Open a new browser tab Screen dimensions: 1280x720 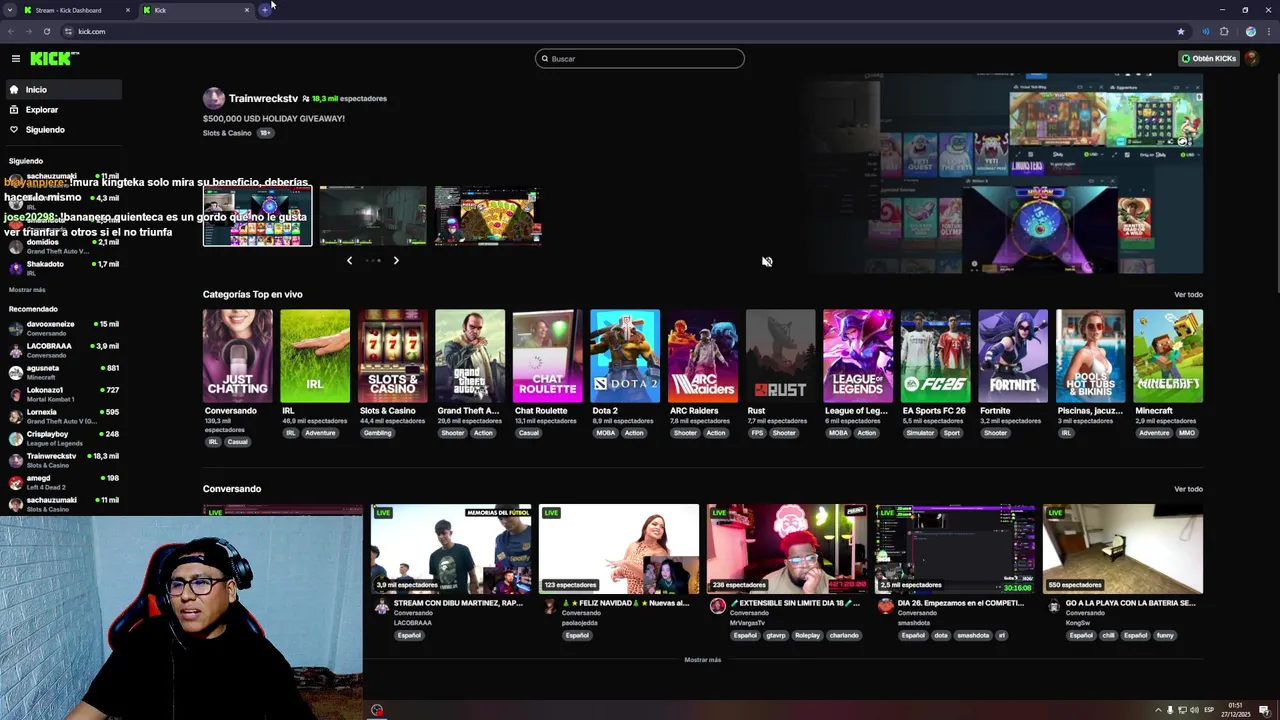pyautogui.click(x=265, y=10)
